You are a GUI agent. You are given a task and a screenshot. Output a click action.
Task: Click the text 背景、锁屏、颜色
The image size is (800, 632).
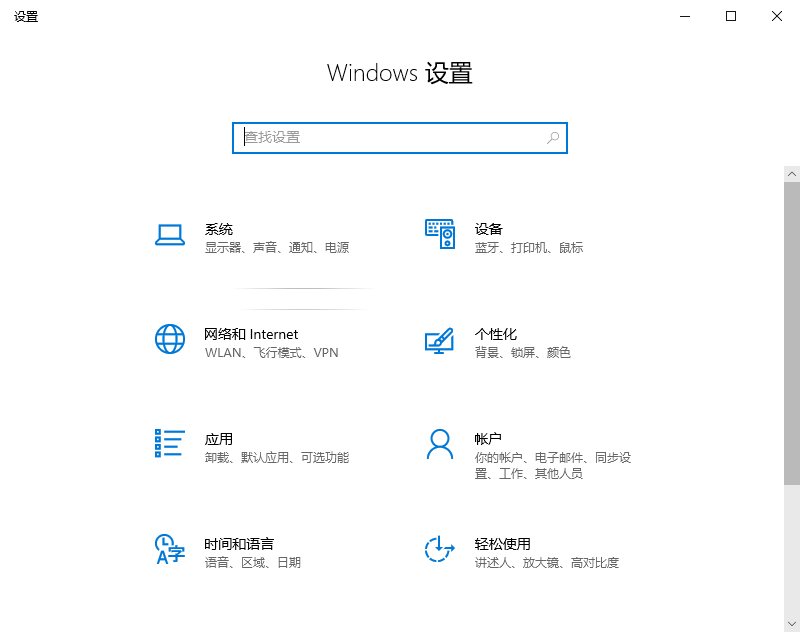[522, 352]
